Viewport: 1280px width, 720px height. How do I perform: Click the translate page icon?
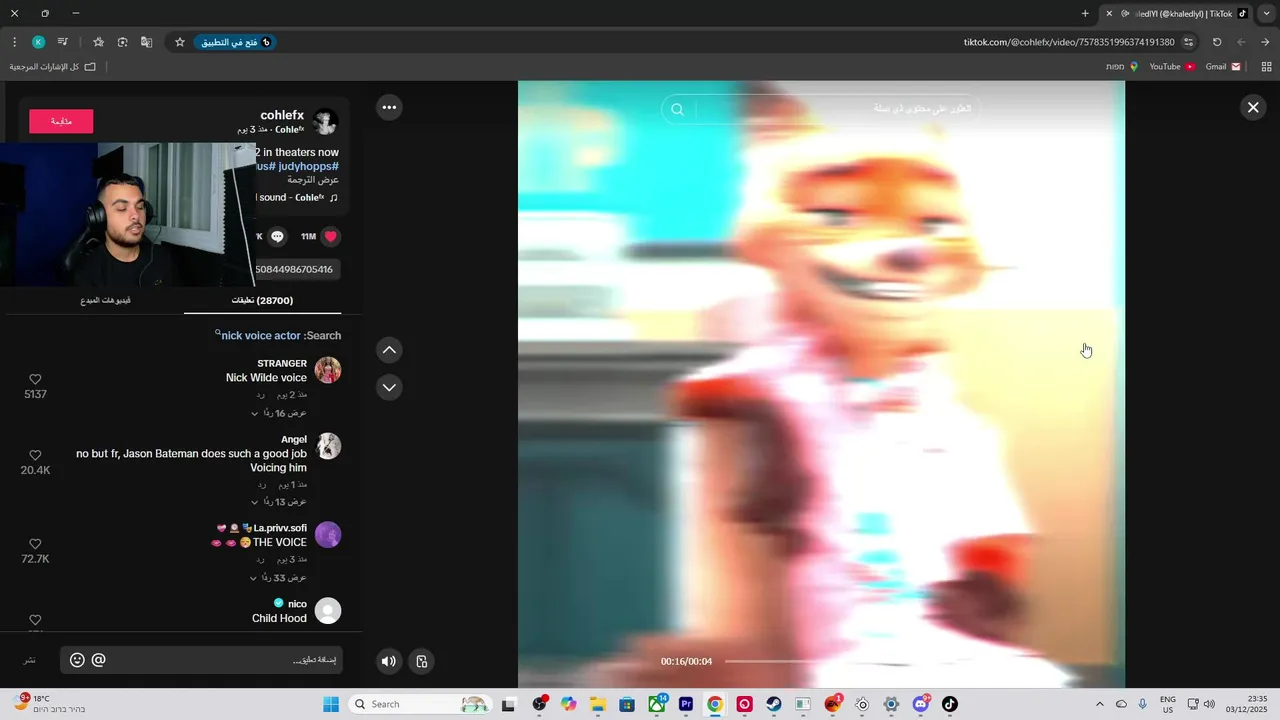coord(147,42)
